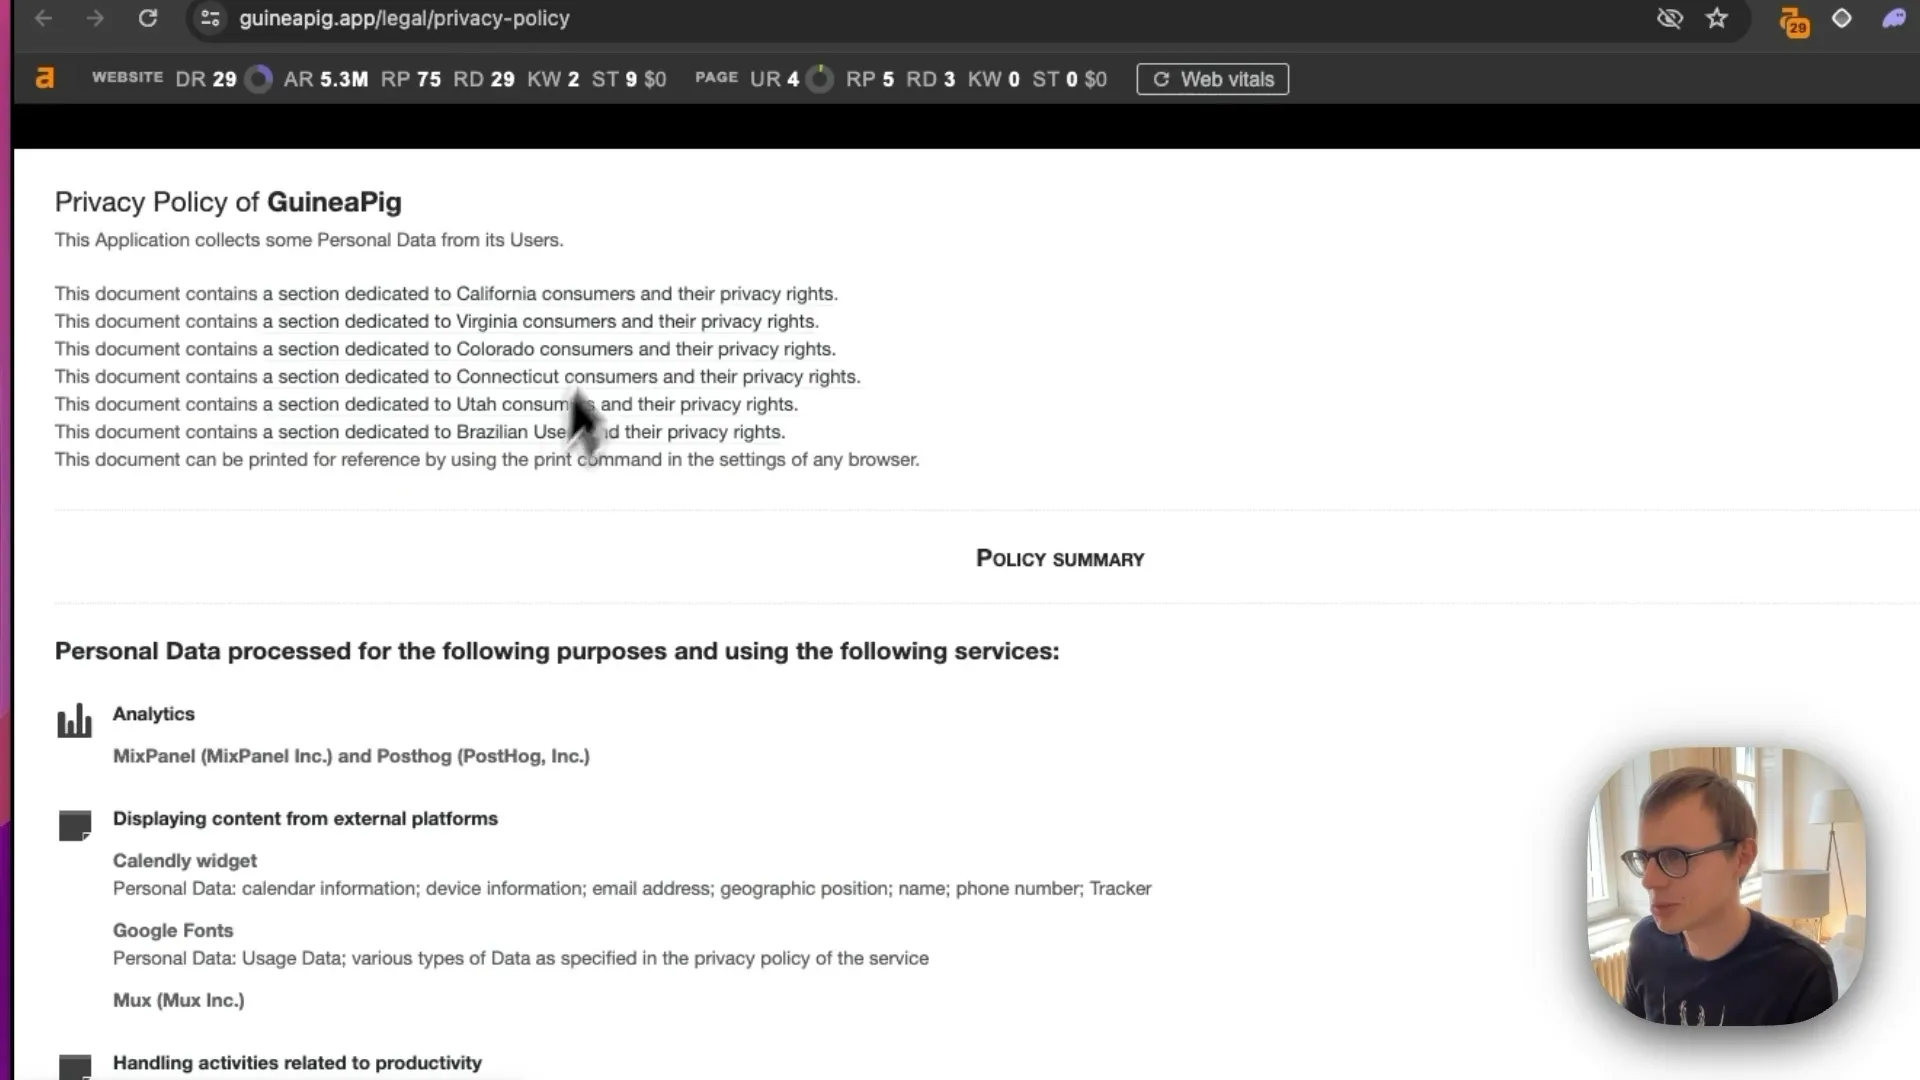Screen dimensions: 1920x1080
Task: Click the Privacy Policy of GuineaPig title
Action: tap(228, 202)
